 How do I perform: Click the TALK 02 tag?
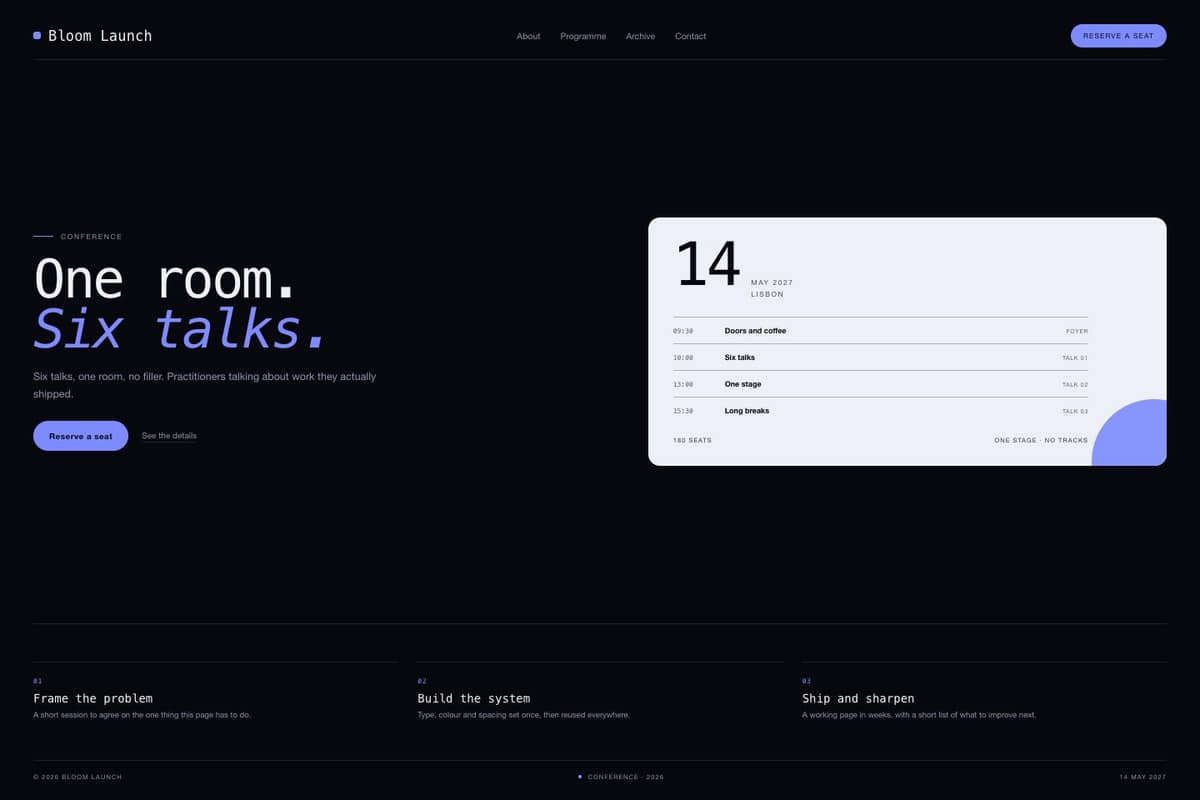pyautogui.click(x=1075, y=385)
